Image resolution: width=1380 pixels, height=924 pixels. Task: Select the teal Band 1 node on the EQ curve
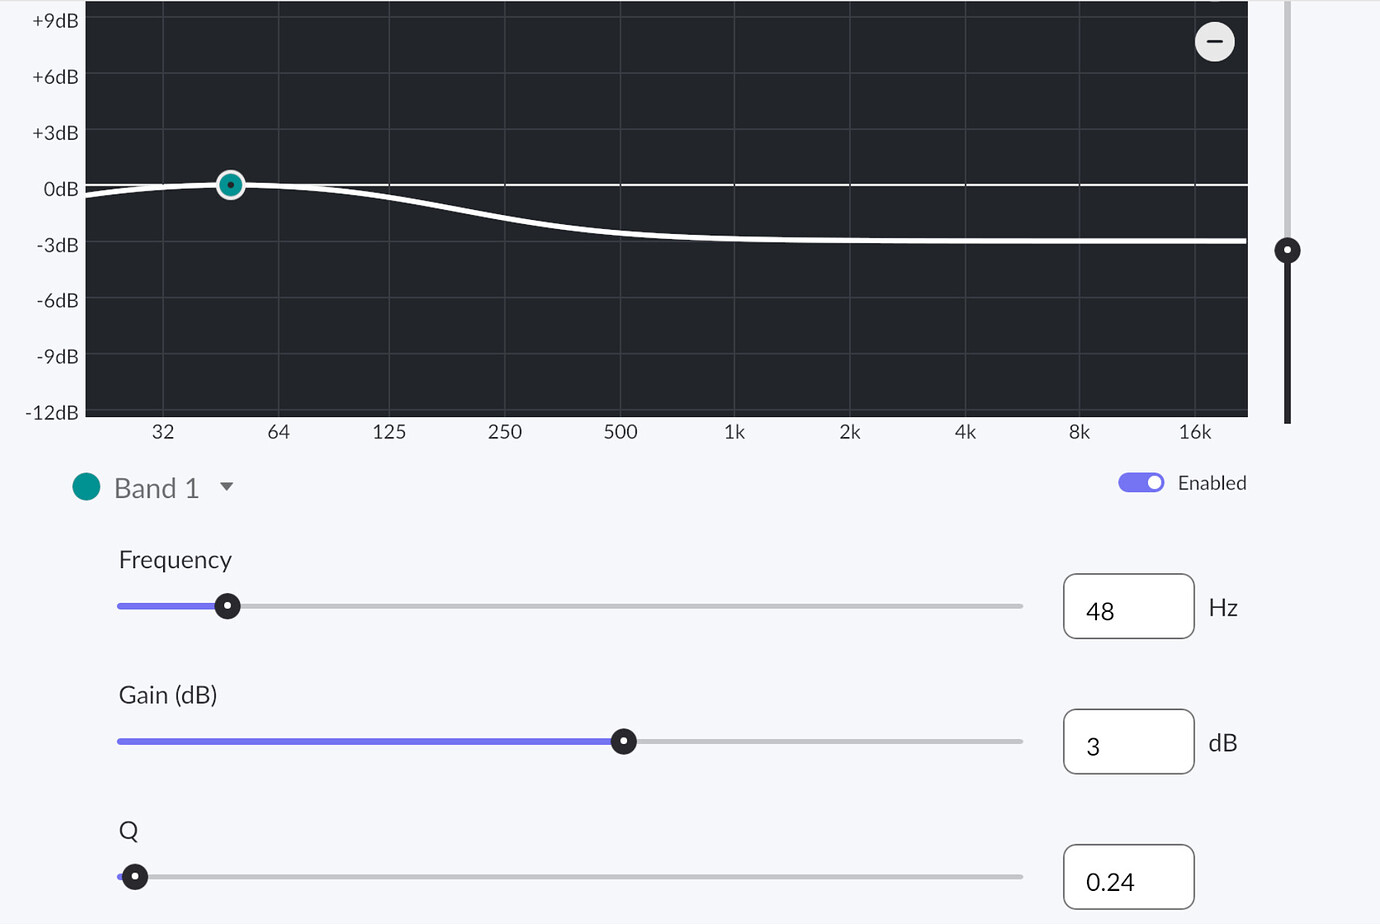[230, 185]
